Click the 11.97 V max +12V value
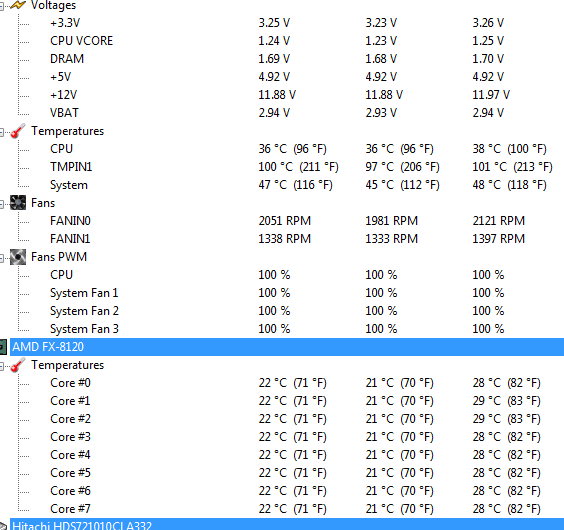 click(491, 95)
